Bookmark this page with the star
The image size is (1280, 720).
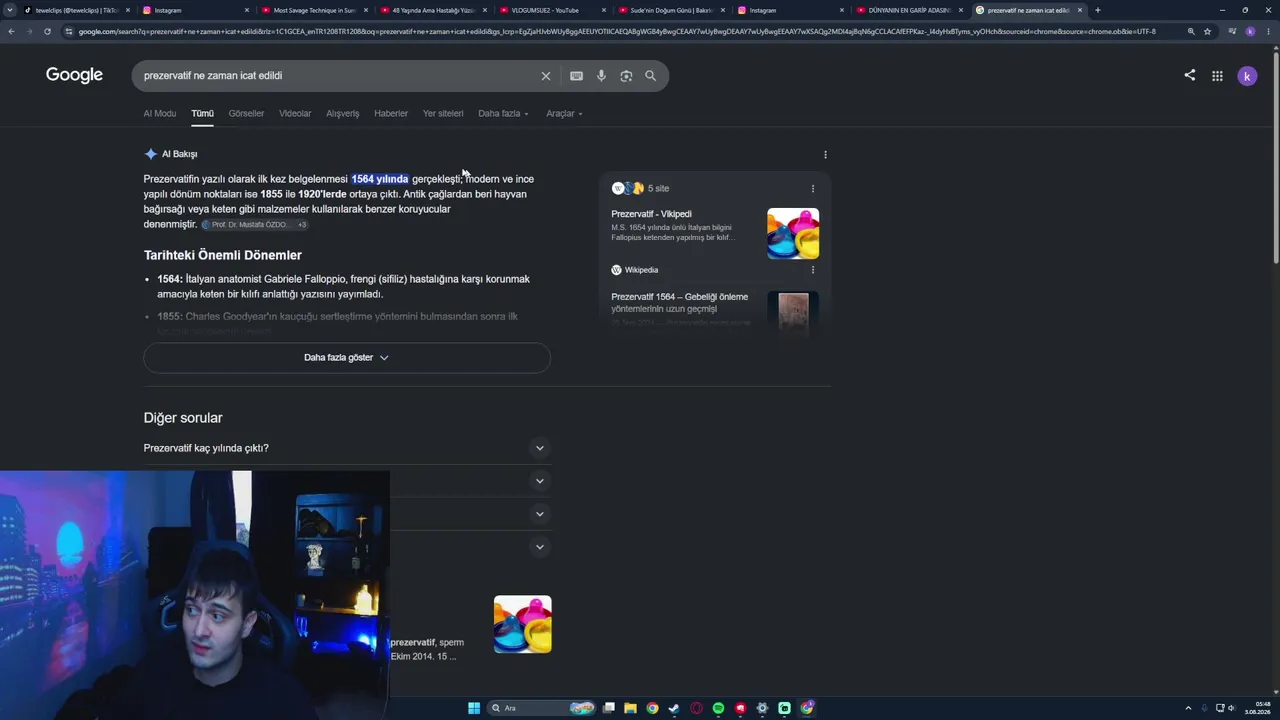1207,31
